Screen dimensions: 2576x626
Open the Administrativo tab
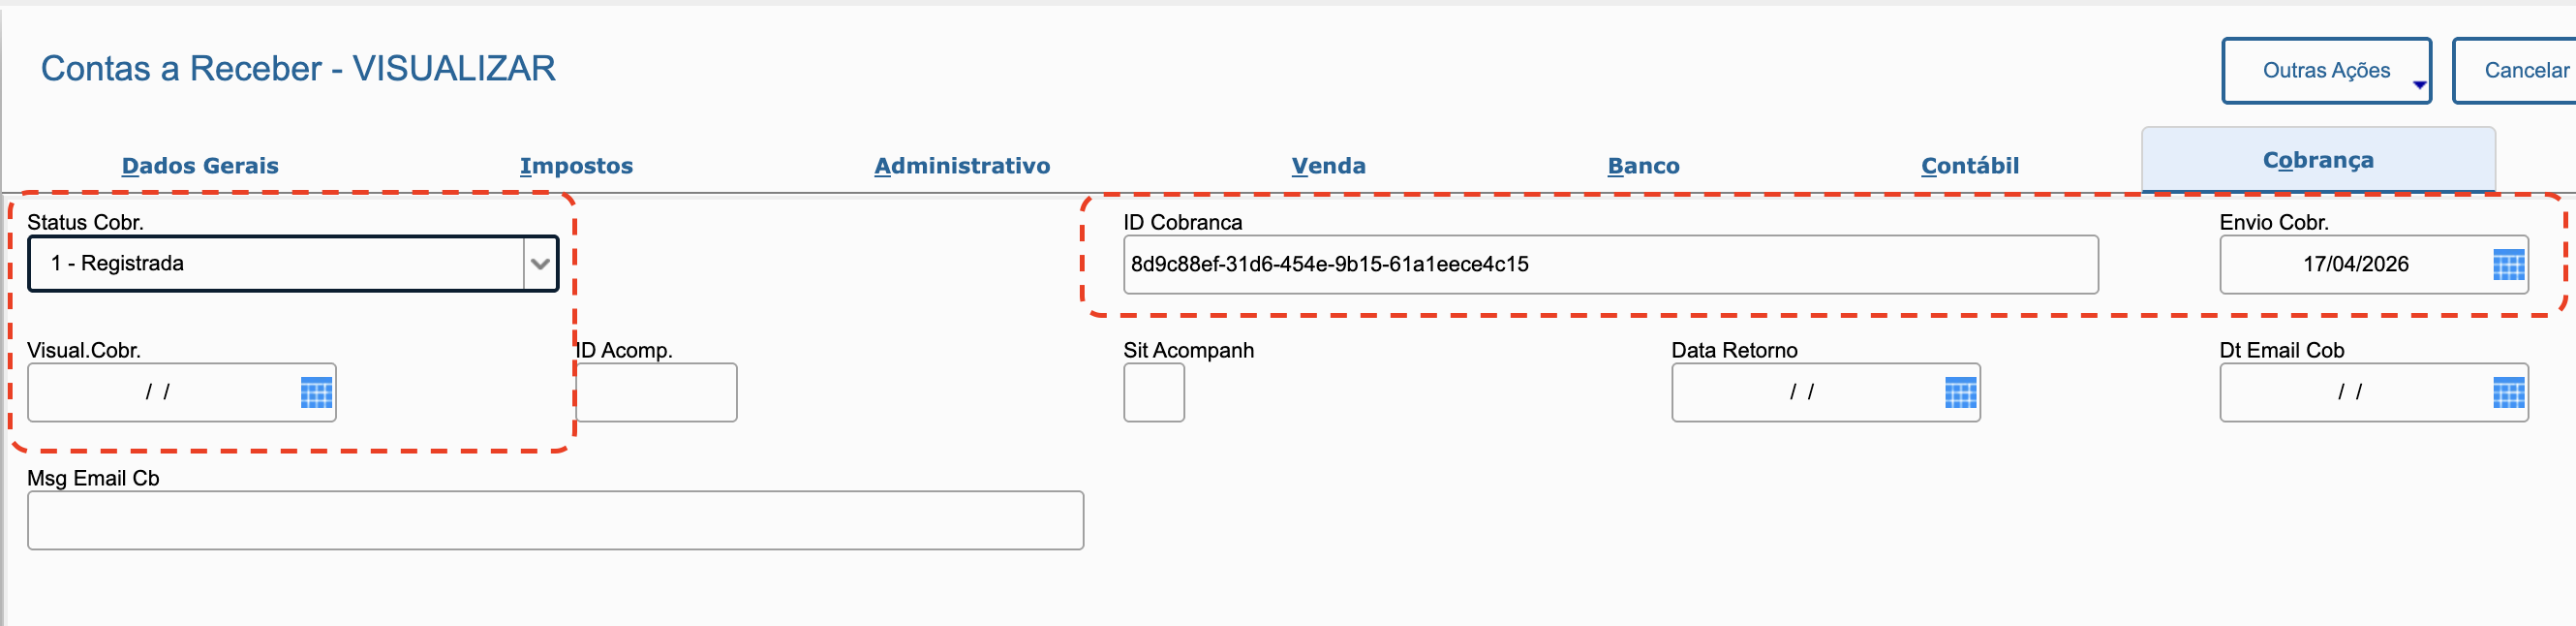point(962,166)
